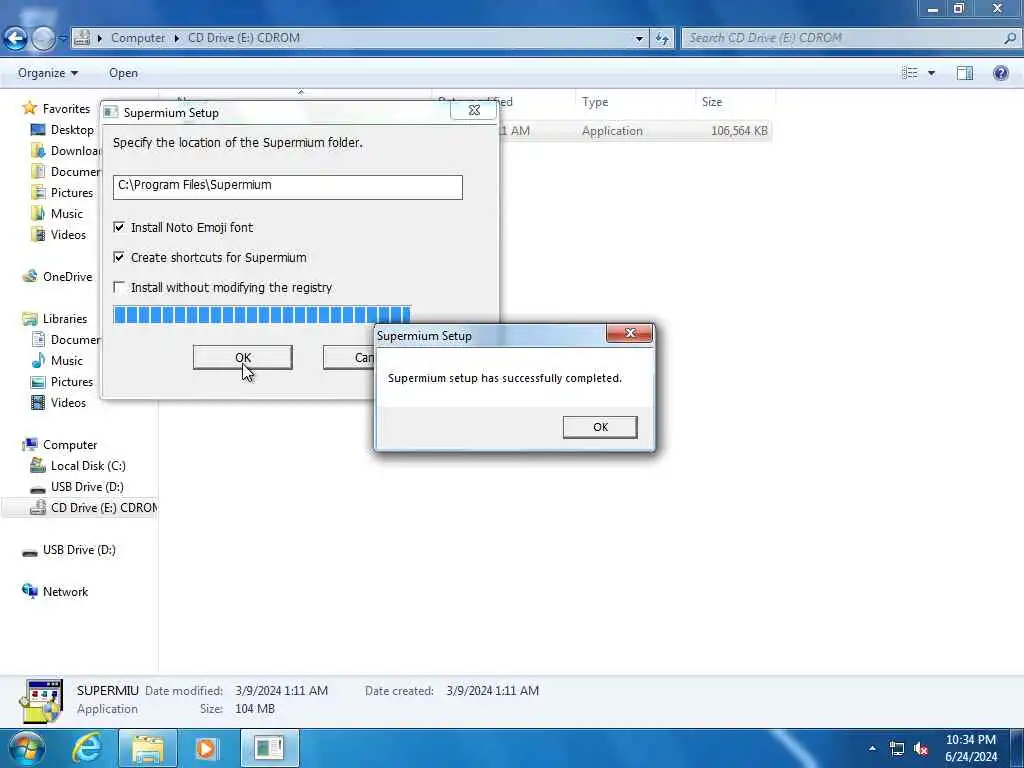Click the Supermium folder location field
1024x768 pixels.
(x=287, y=187)
